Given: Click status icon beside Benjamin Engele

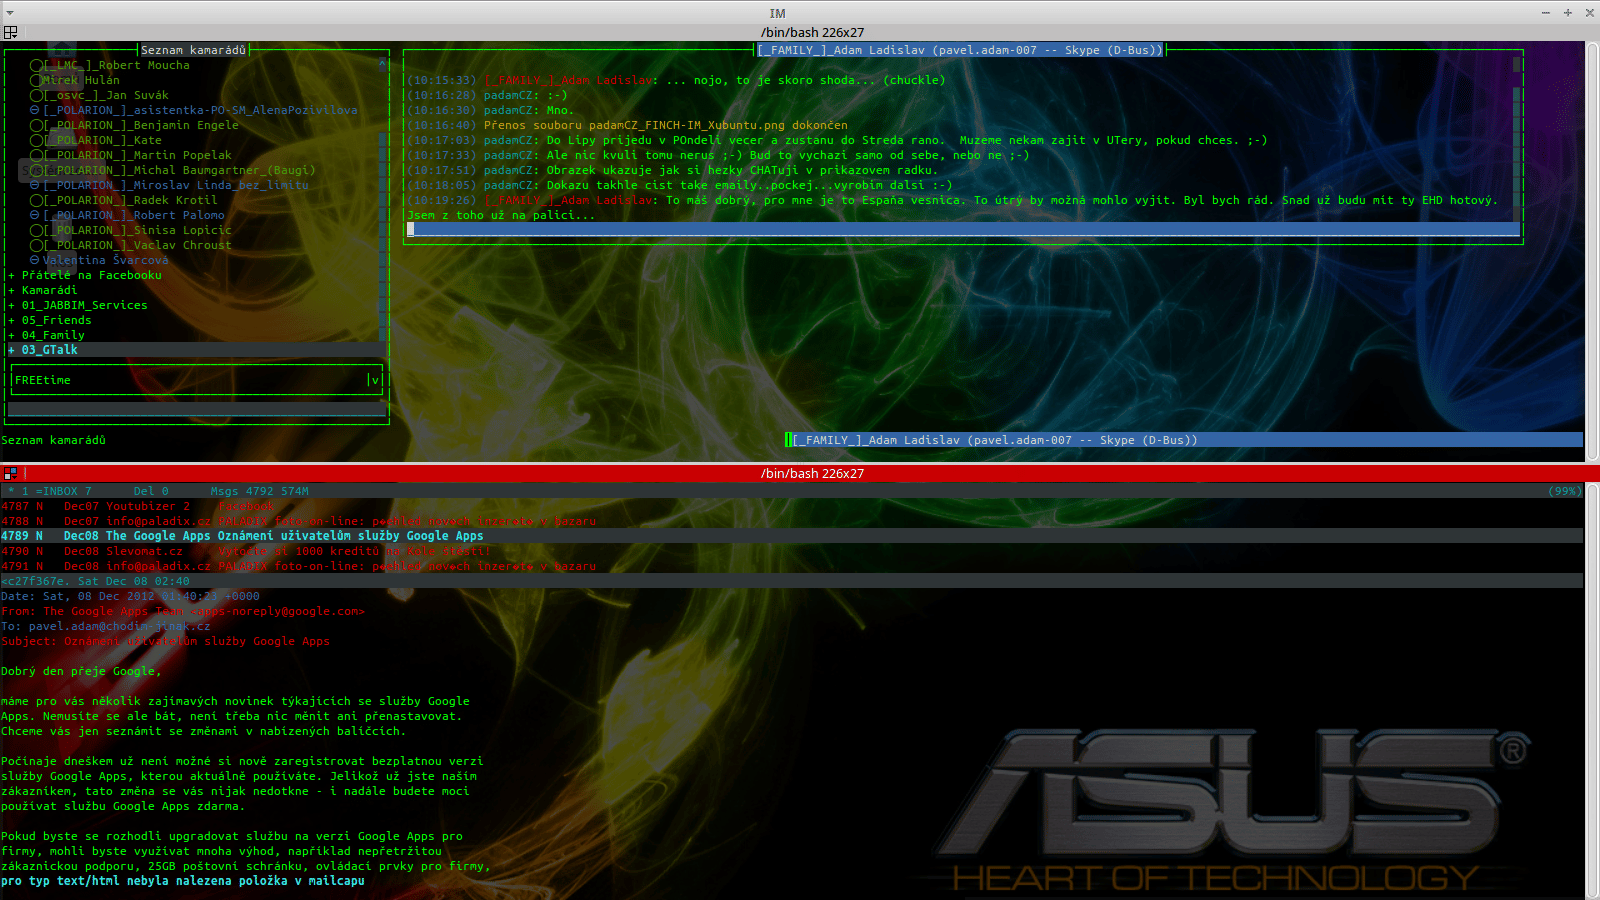Looking at the screenshot, I should point(36,126).
